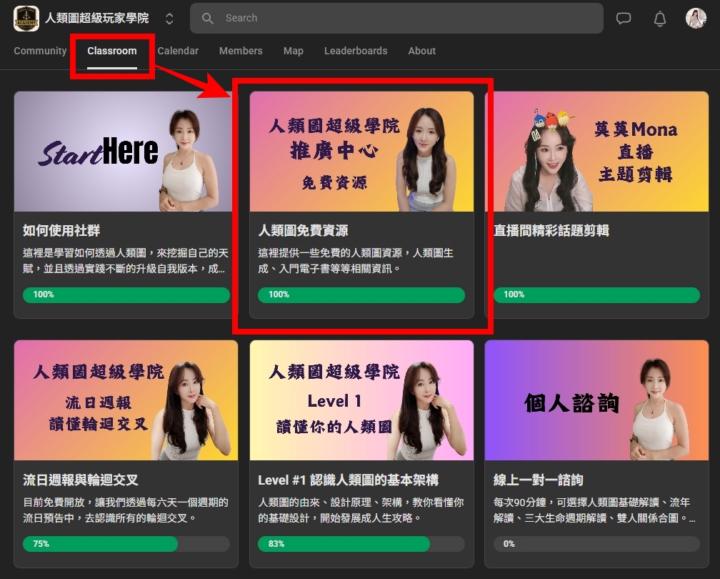Click the 100% progress bar under 人類圖免費資源
Screen dimensions: 720x579
(x=361, y=295)
